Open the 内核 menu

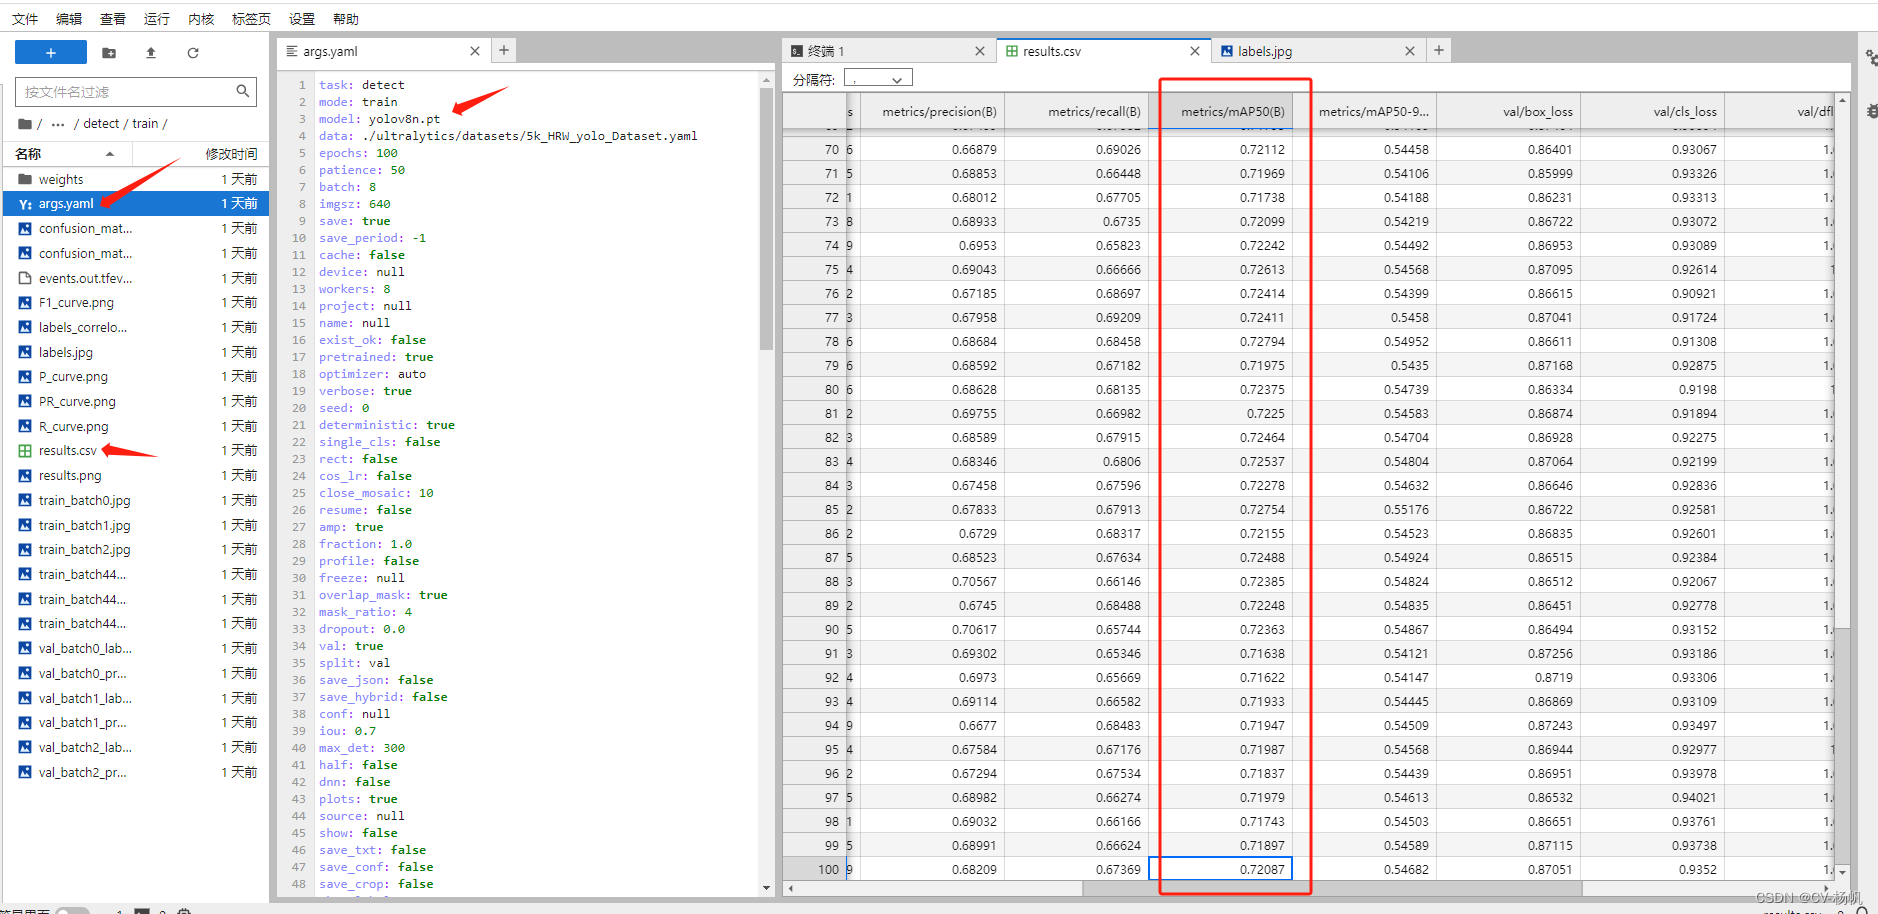201,19
